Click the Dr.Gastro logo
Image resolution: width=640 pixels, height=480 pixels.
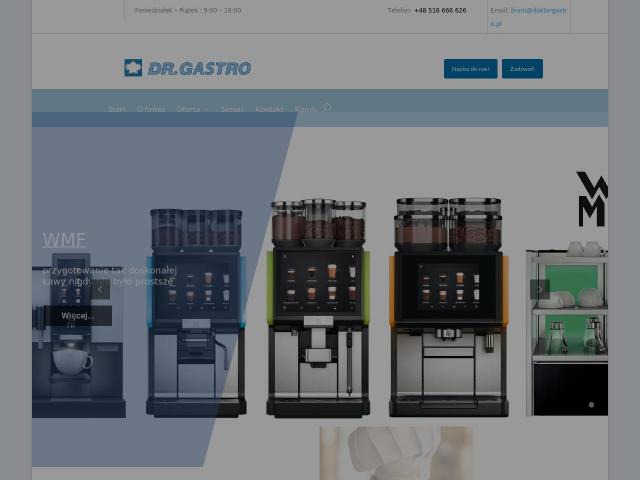click(x=187, y=68)
